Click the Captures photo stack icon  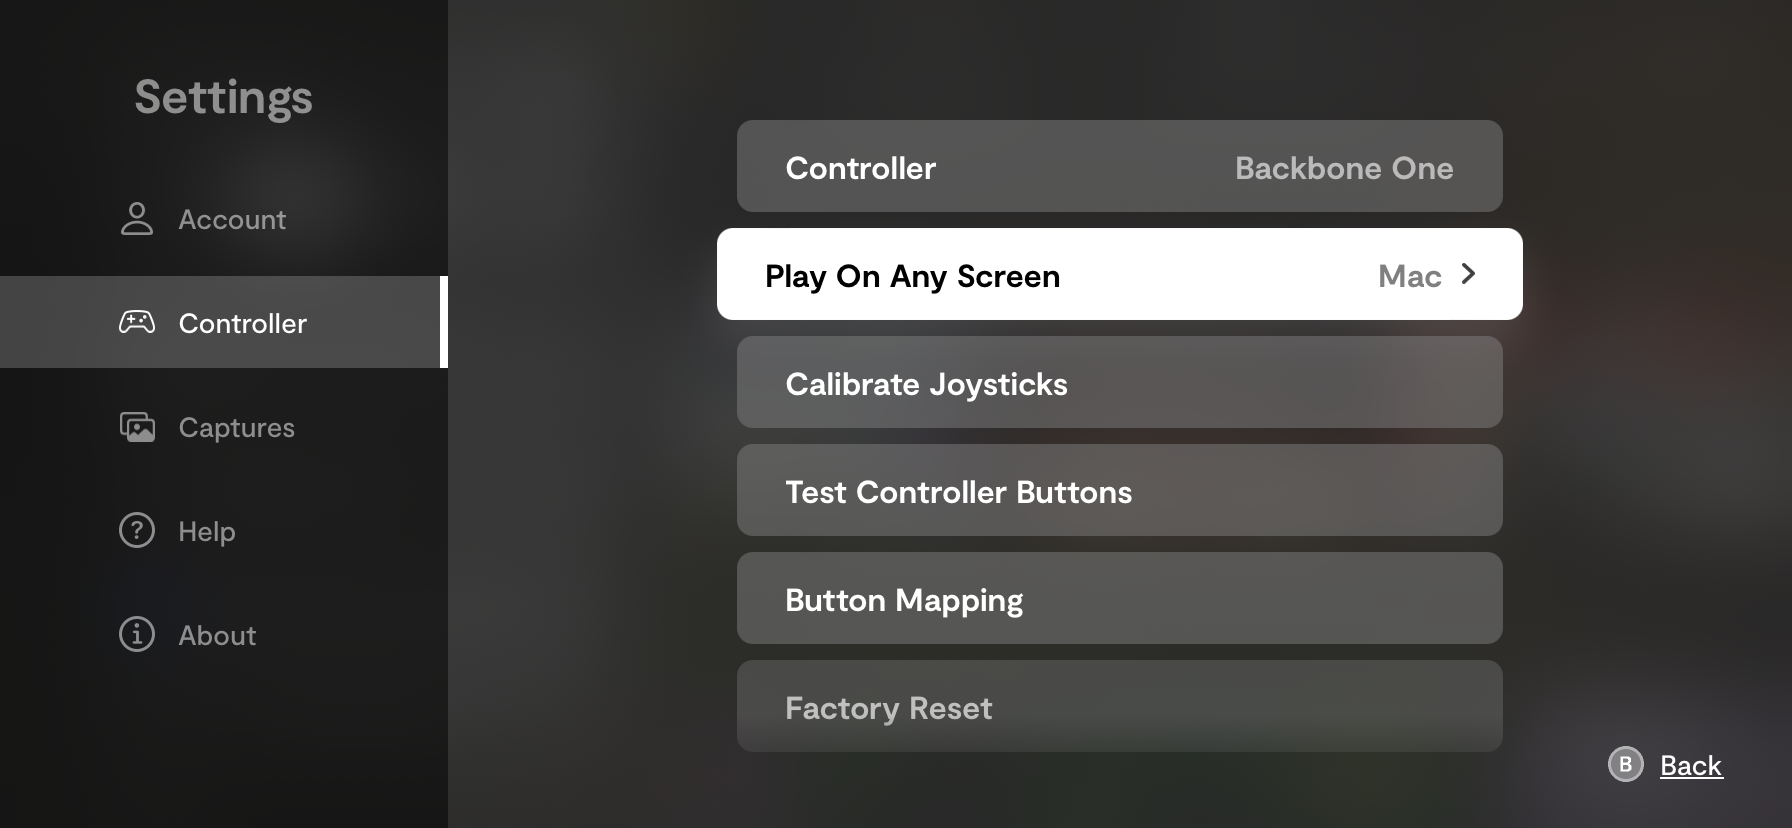(x=137, y=427)
